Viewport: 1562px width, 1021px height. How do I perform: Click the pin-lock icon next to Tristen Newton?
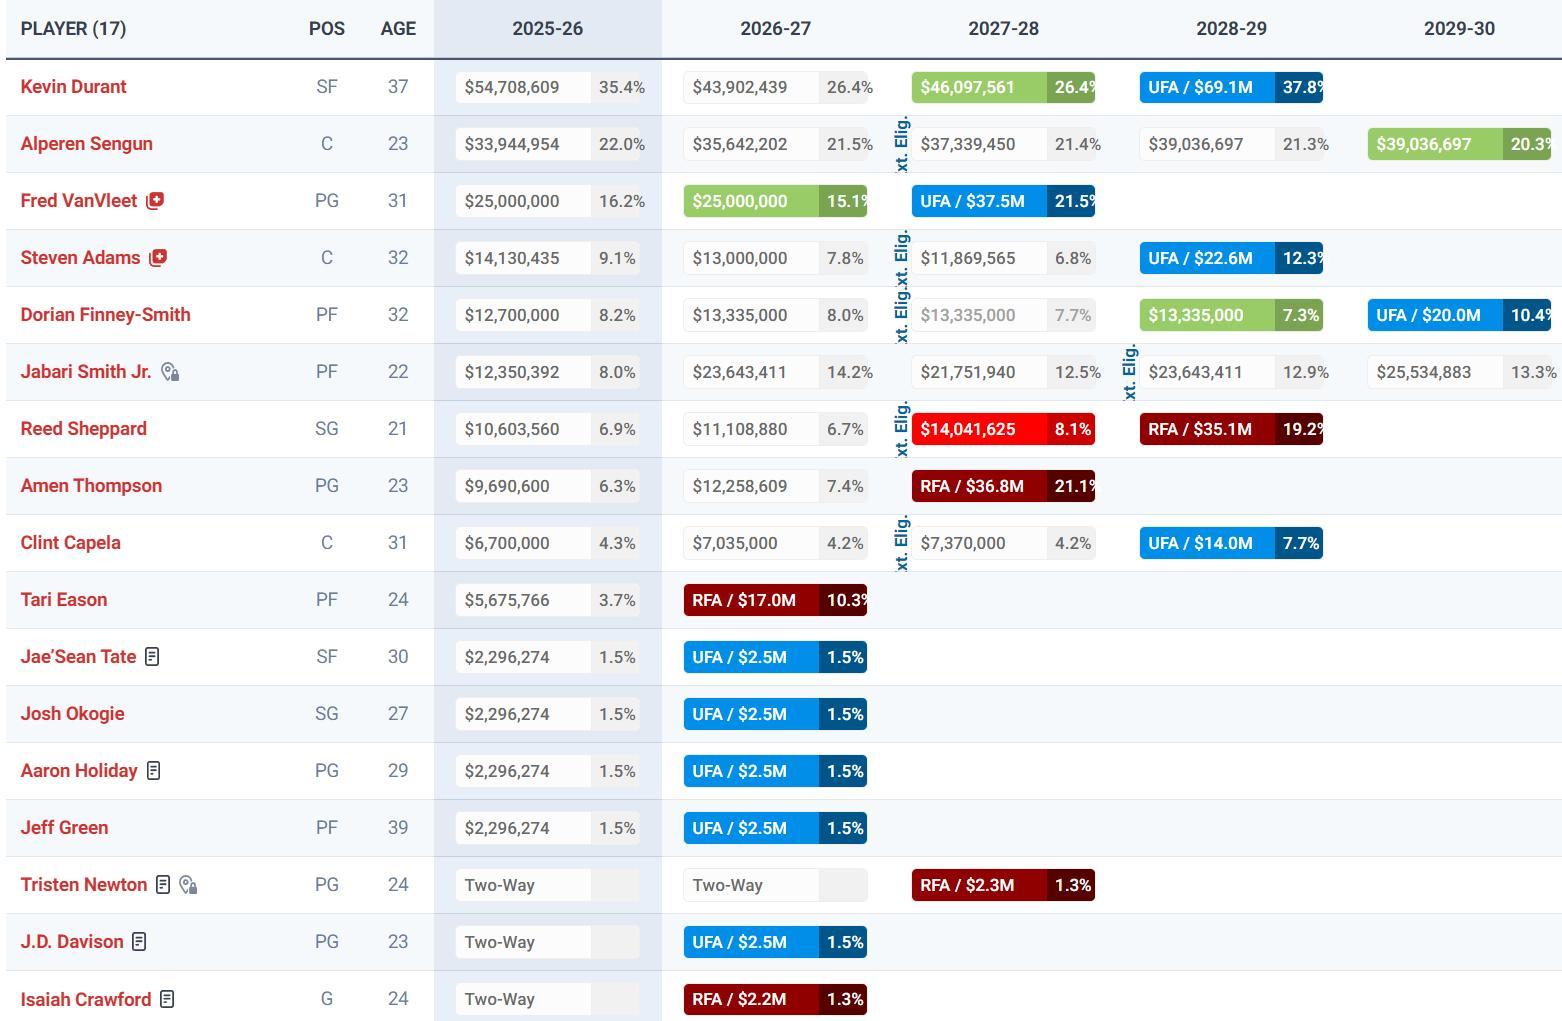188,885
